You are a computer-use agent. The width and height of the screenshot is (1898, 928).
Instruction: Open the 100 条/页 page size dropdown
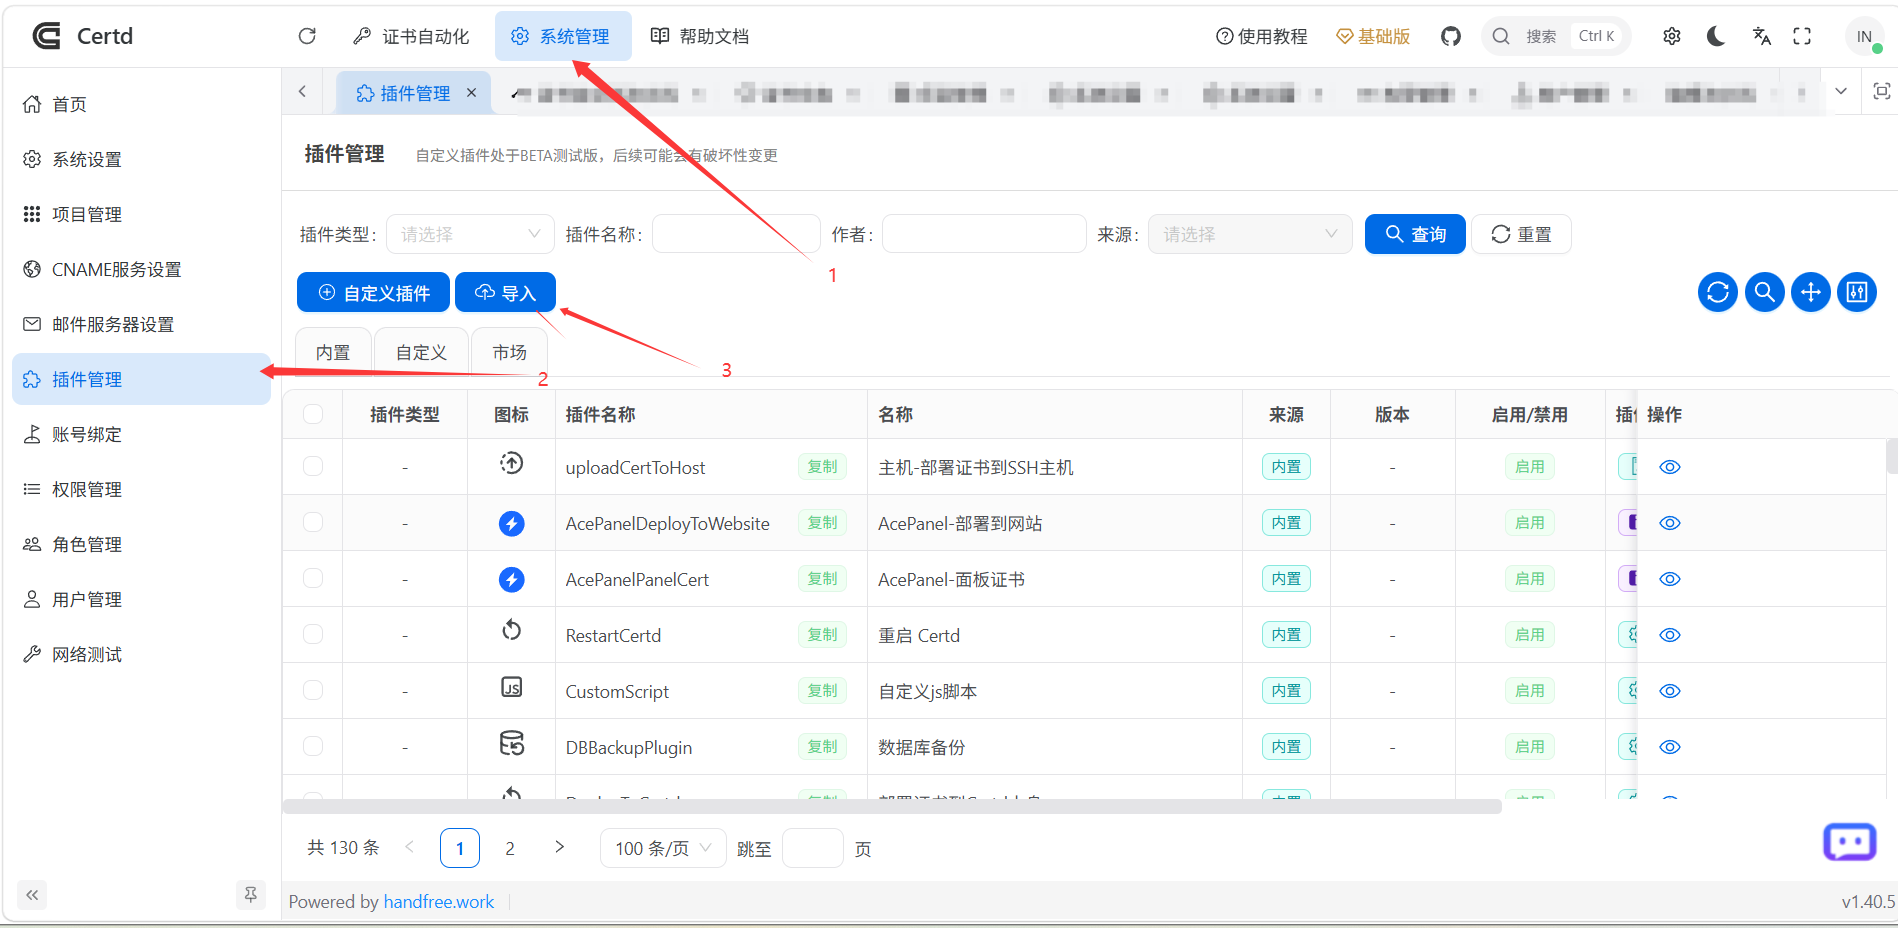point(663,848)
